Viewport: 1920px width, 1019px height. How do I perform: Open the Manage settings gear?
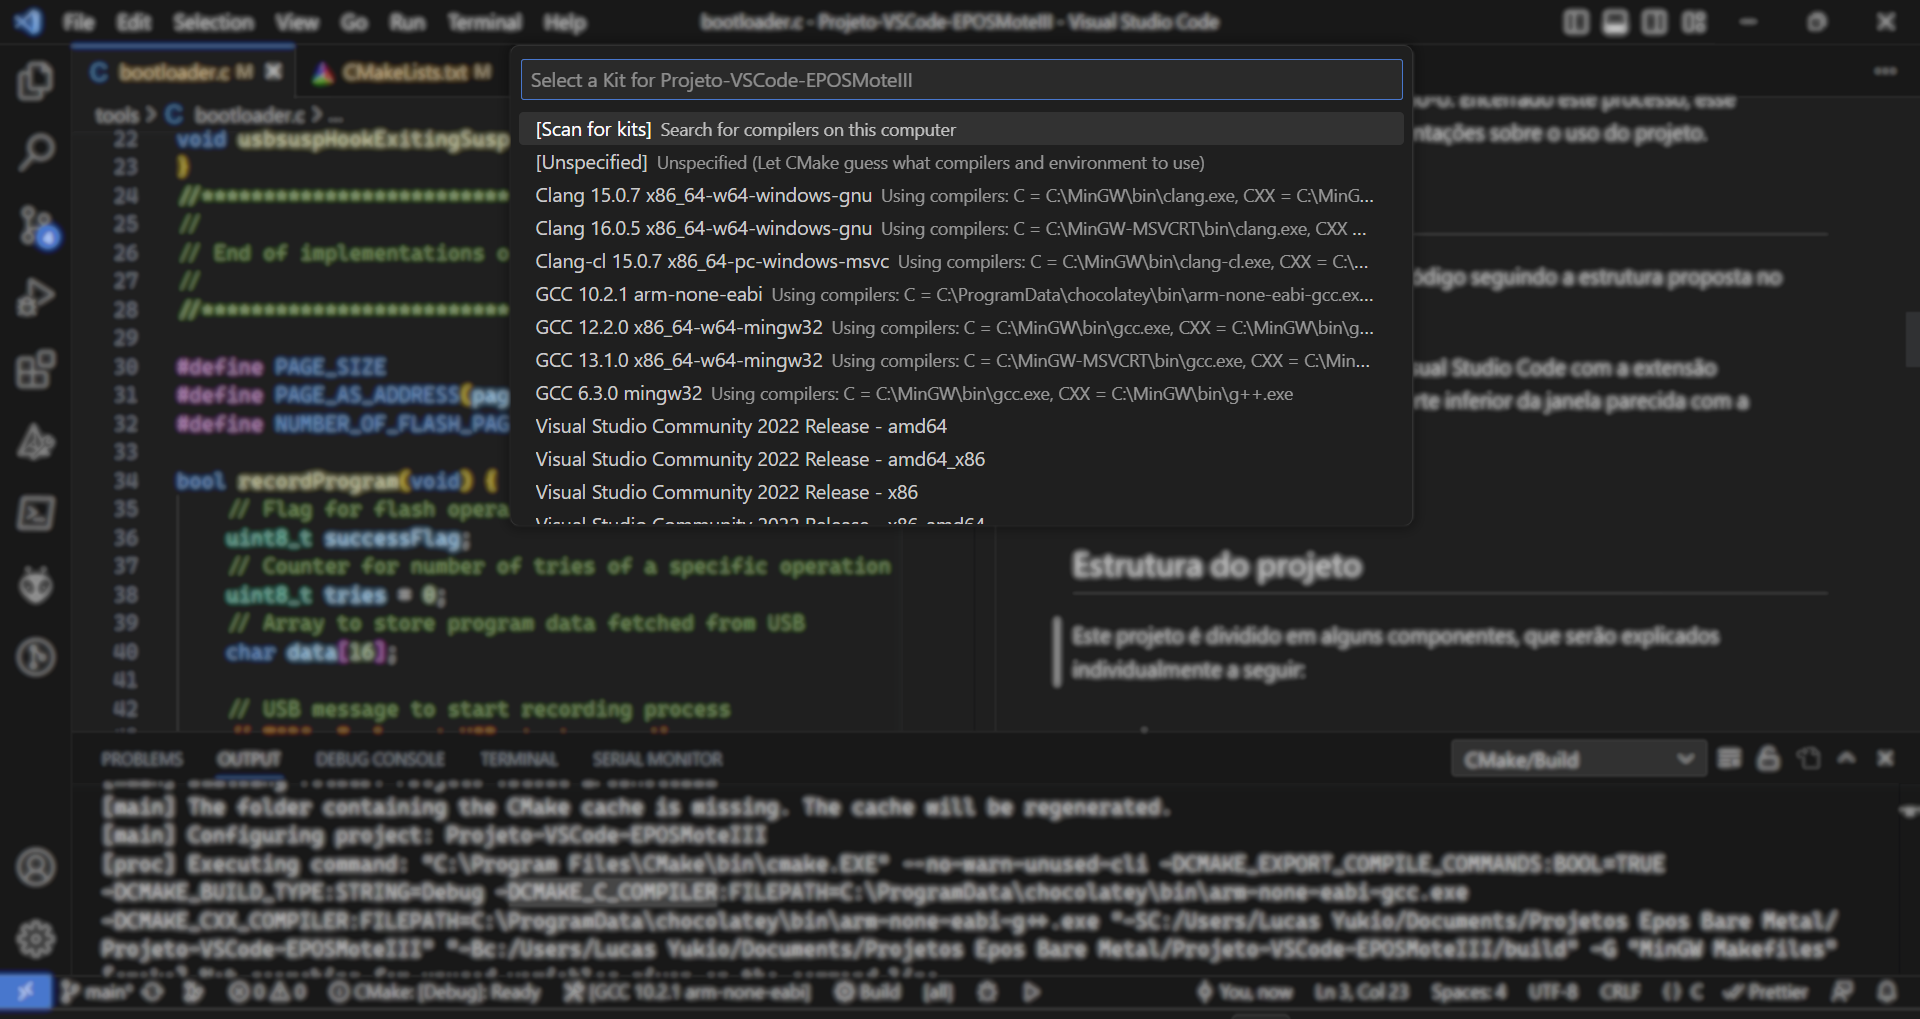(36, 939)
